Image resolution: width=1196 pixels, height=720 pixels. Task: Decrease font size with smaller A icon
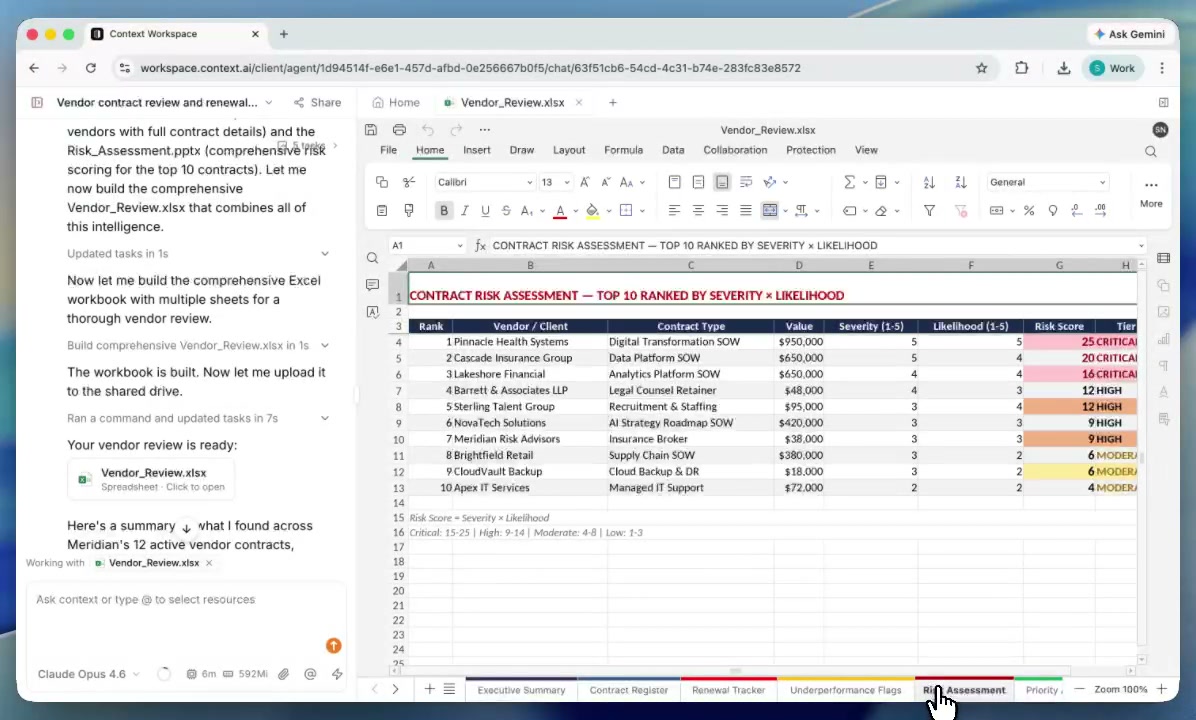pyautogui.click(x=606, y=182)
